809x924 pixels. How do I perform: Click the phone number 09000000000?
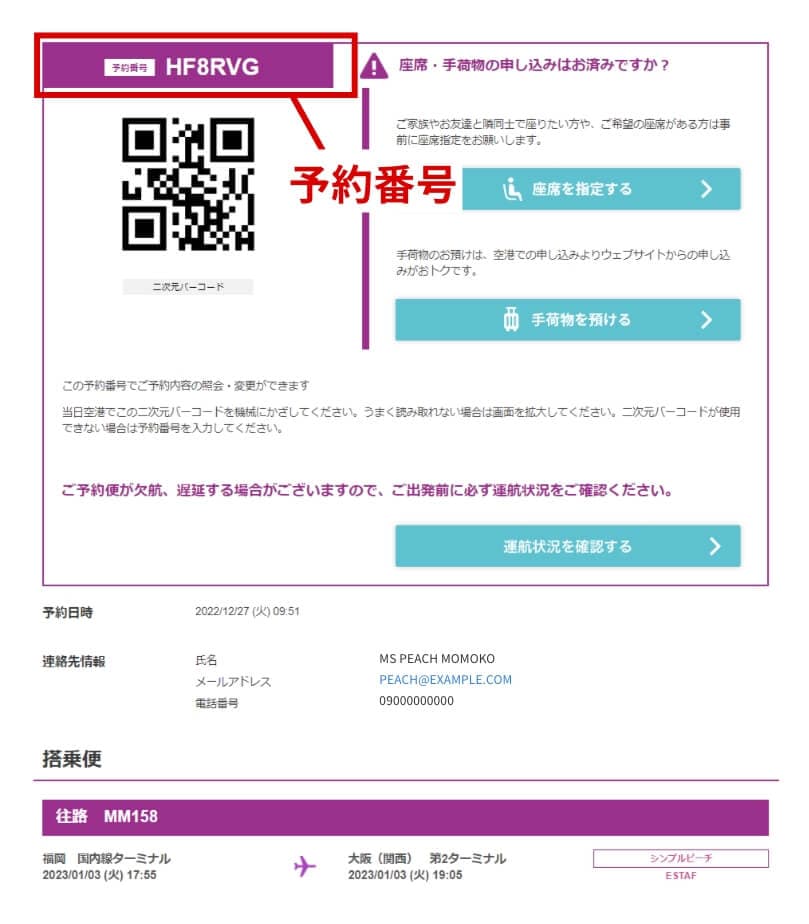click(417, 701)
